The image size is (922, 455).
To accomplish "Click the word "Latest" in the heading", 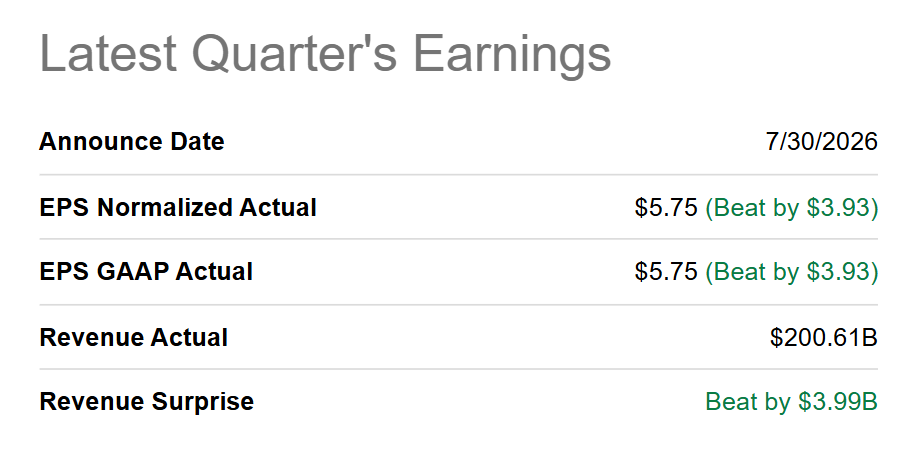I will pos(108,53).
